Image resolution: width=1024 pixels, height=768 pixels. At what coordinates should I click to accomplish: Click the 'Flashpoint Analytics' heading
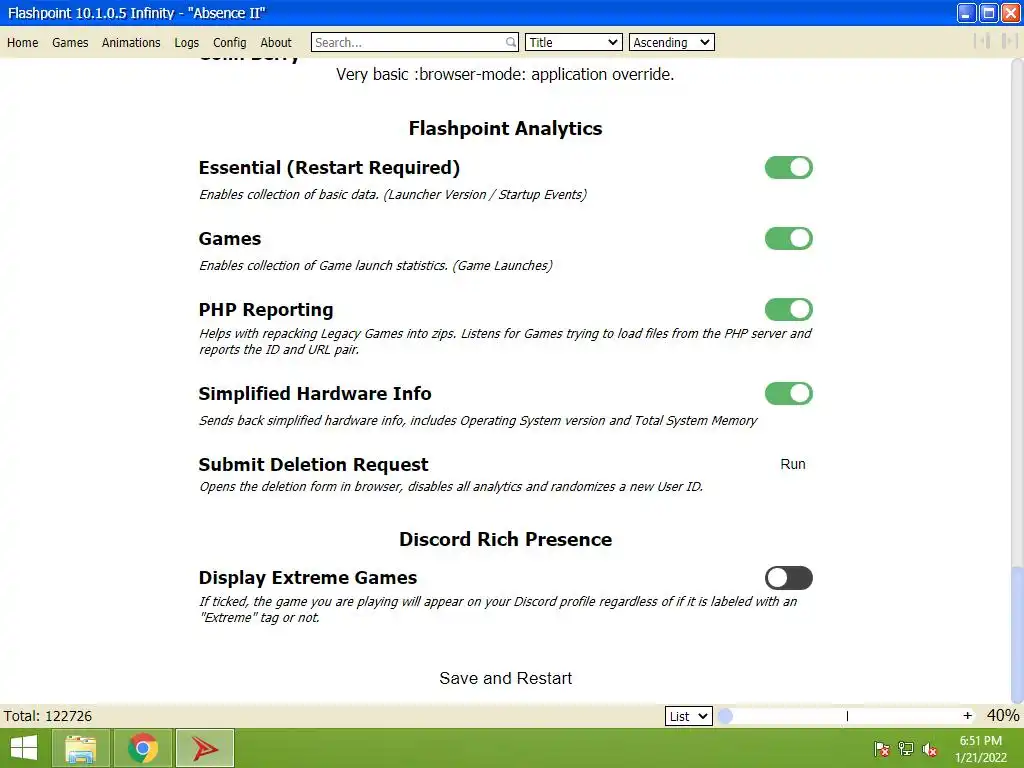pyautogui.click(x=505, y=129)
